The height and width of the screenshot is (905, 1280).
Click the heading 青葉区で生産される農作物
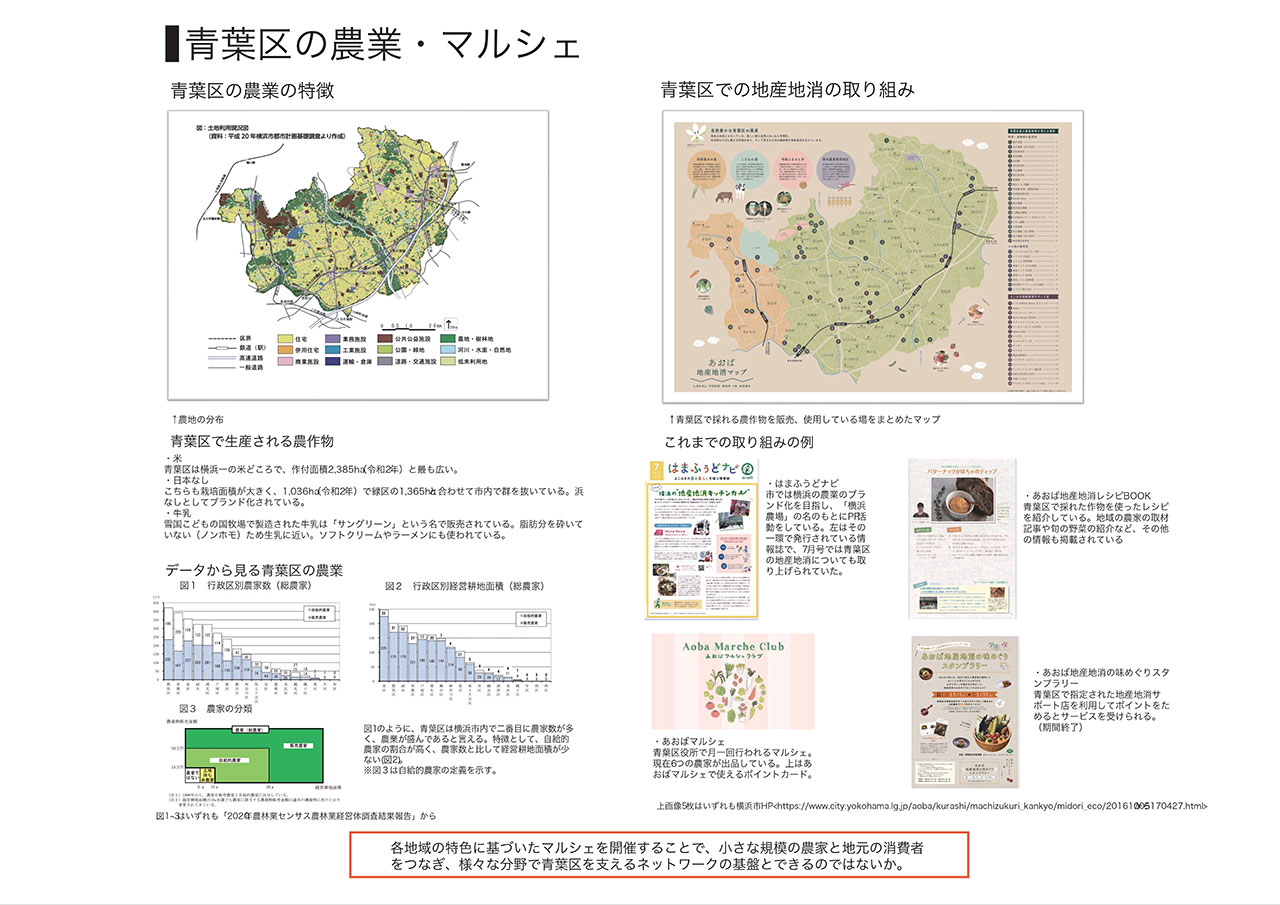click(252, 440)
